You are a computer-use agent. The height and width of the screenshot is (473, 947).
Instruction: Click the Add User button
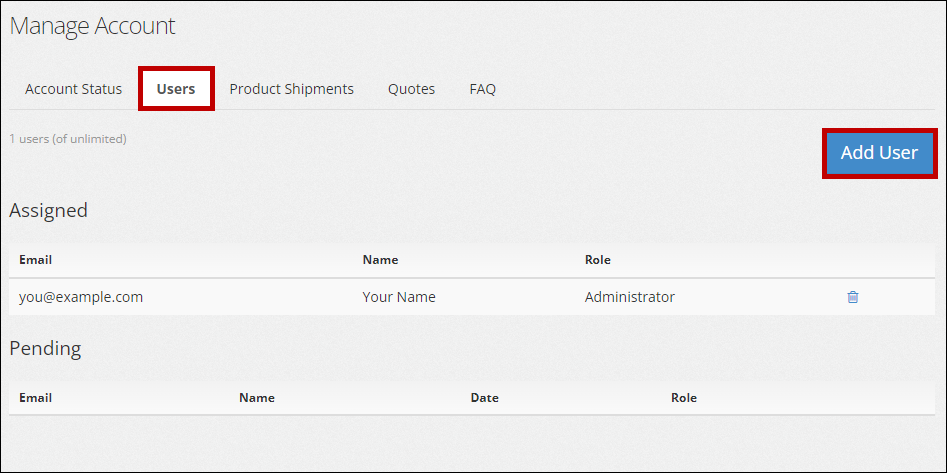pyautogui.click(x=879, y=153)
